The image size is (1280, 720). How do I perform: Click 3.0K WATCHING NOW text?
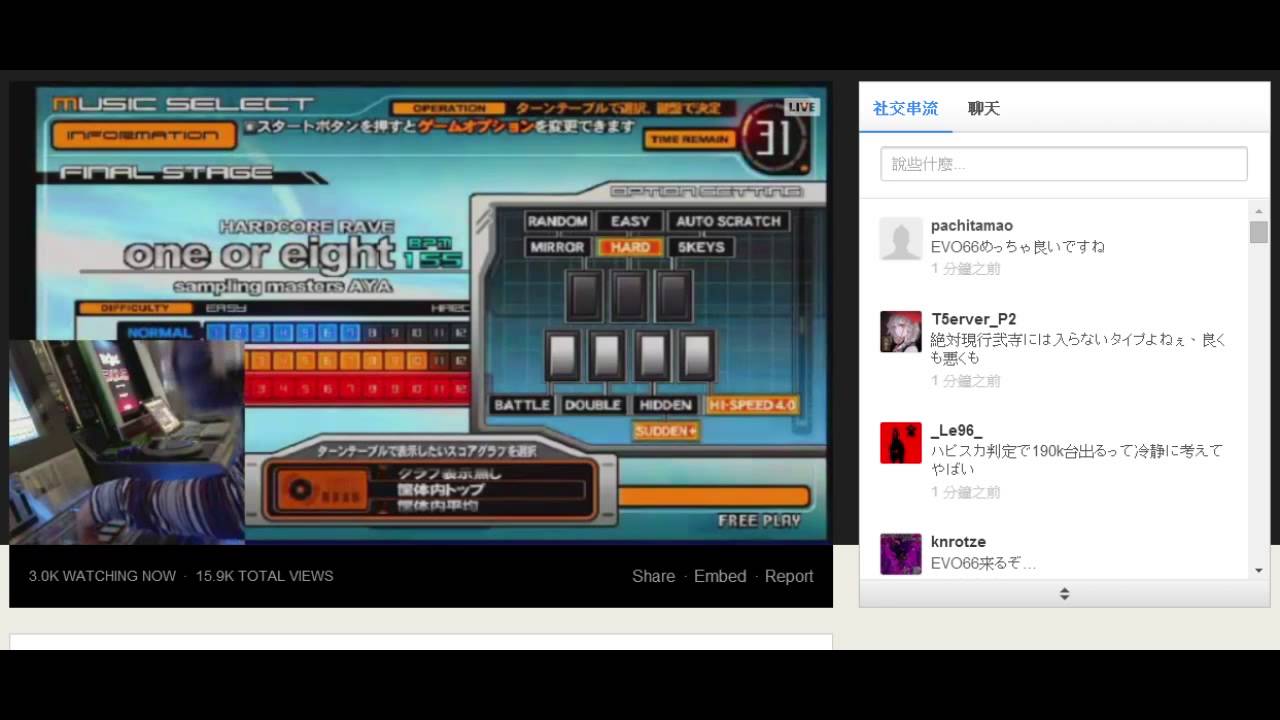point(102,576)
